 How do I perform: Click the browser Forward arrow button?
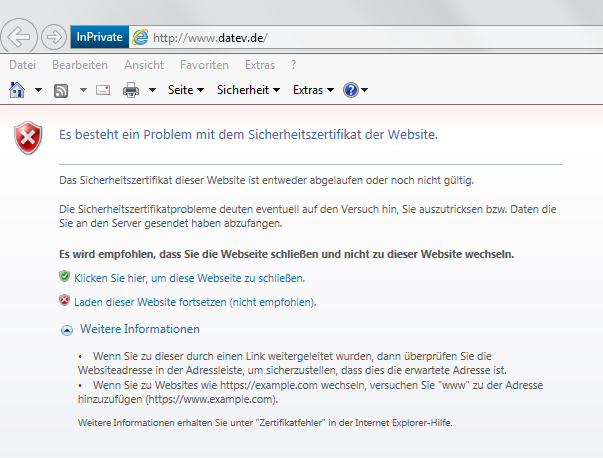click(54, 37)
